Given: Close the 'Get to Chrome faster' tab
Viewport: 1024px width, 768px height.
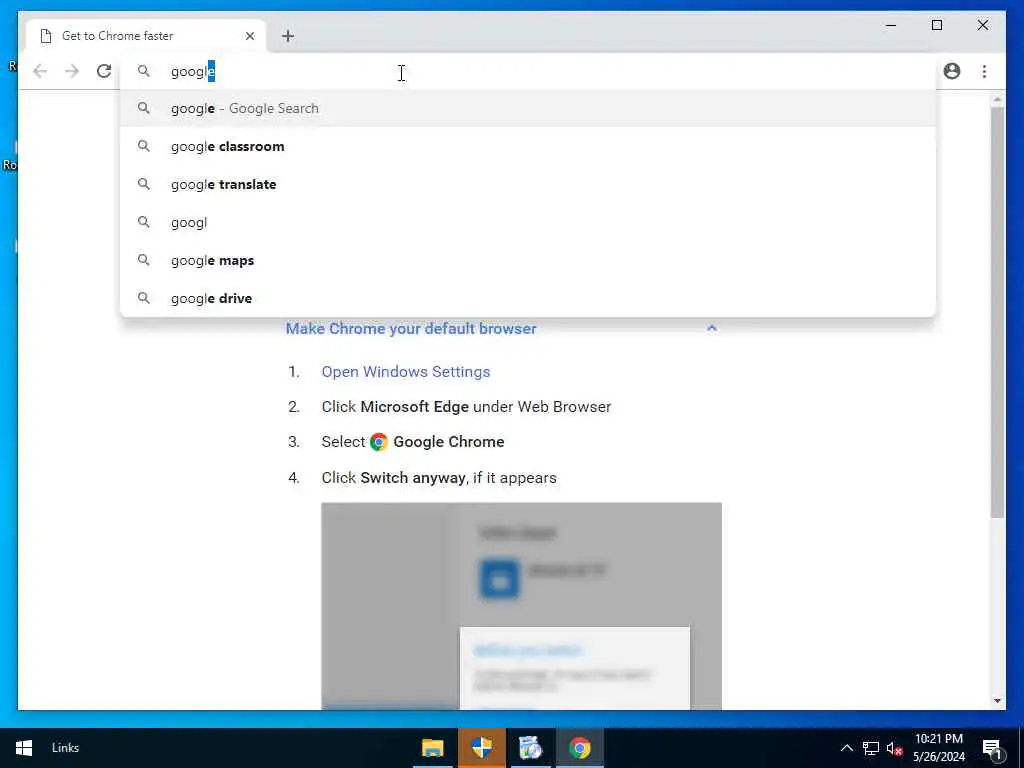Looking at the screenshot, I should 250,36.
